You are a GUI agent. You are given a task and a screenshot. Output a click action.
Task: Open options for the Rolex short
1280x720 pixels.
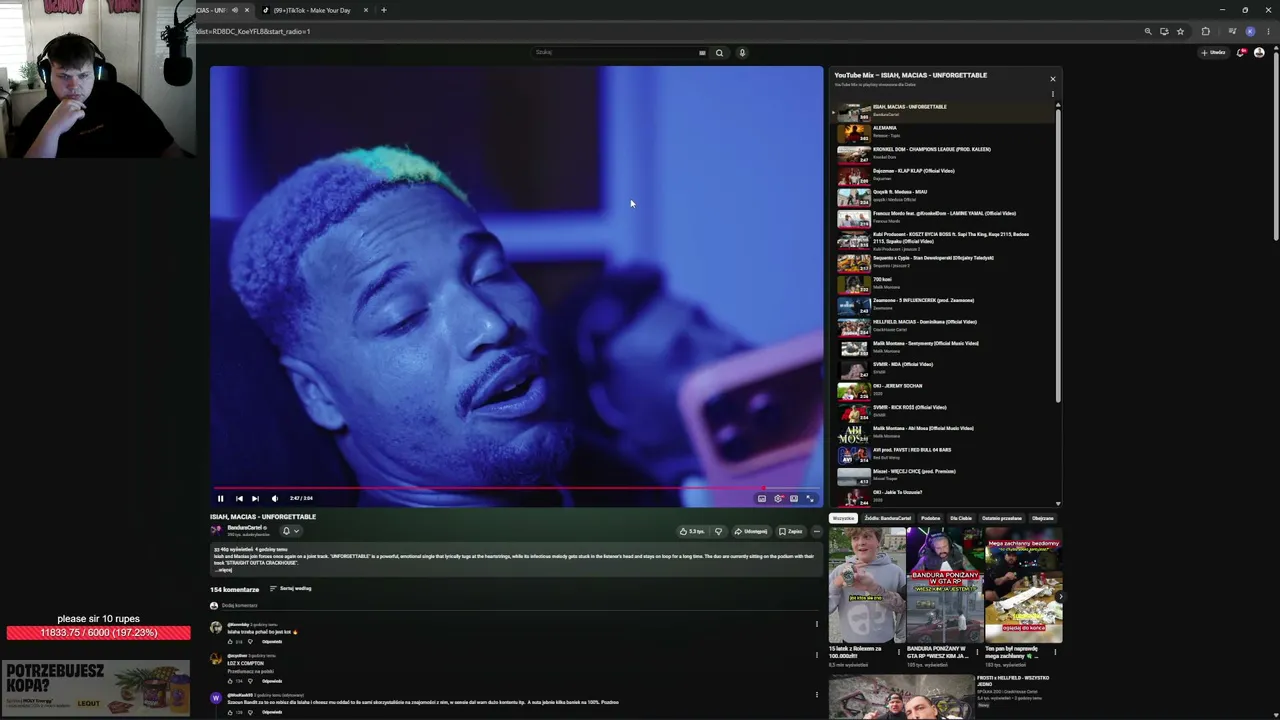[x=898, y=652]
